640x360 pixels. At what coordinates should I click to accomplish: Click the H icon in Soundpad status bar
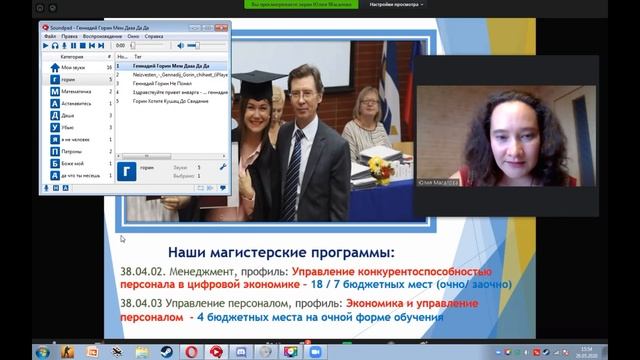tap(56, 188)
